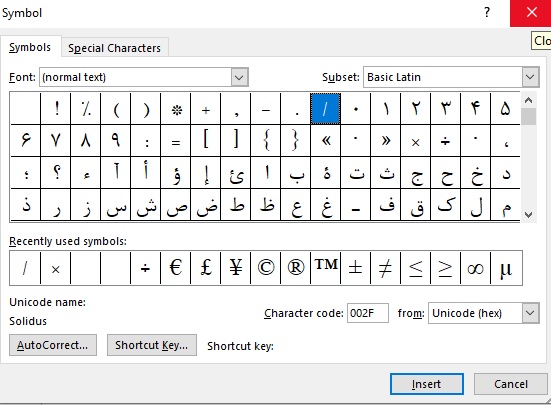Choose the Arabic letter Kaf ک
Viewport: 551px width, 405px height.
445,205
